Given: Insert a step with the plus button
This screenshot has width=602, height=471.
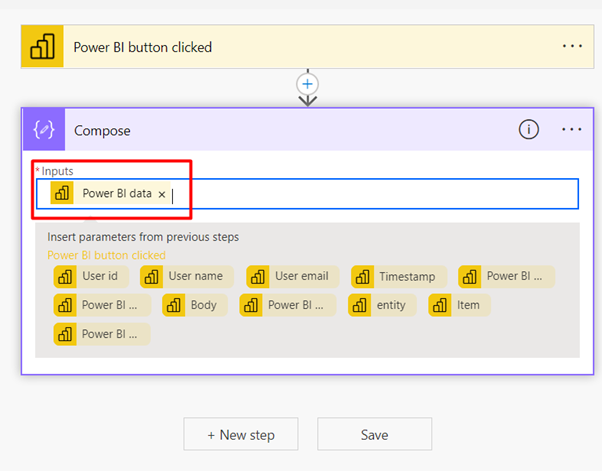Looking at the screenshot, I should pos(308,84).
